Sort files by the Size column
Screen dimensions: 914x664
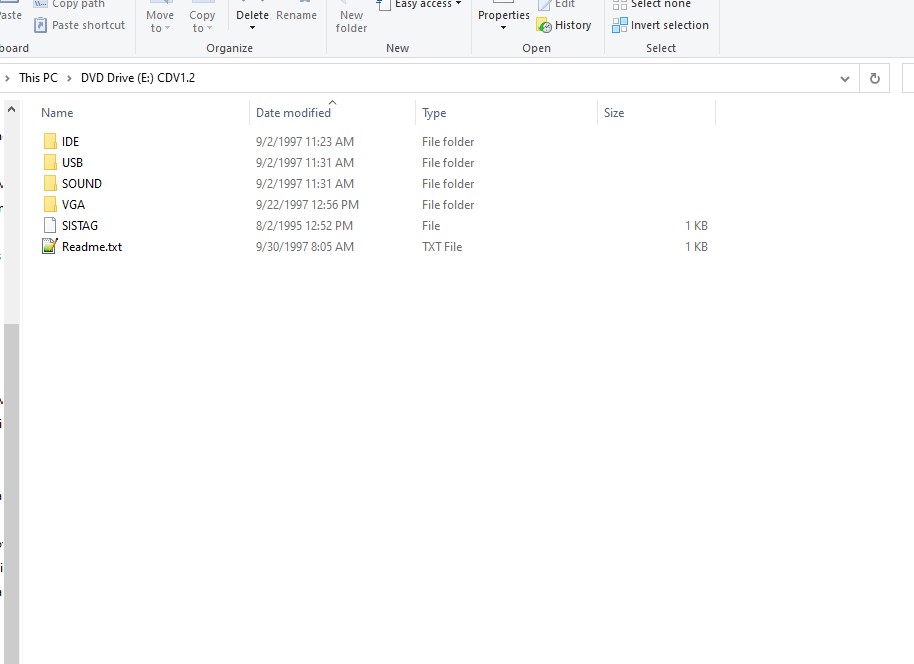(614, 113)
